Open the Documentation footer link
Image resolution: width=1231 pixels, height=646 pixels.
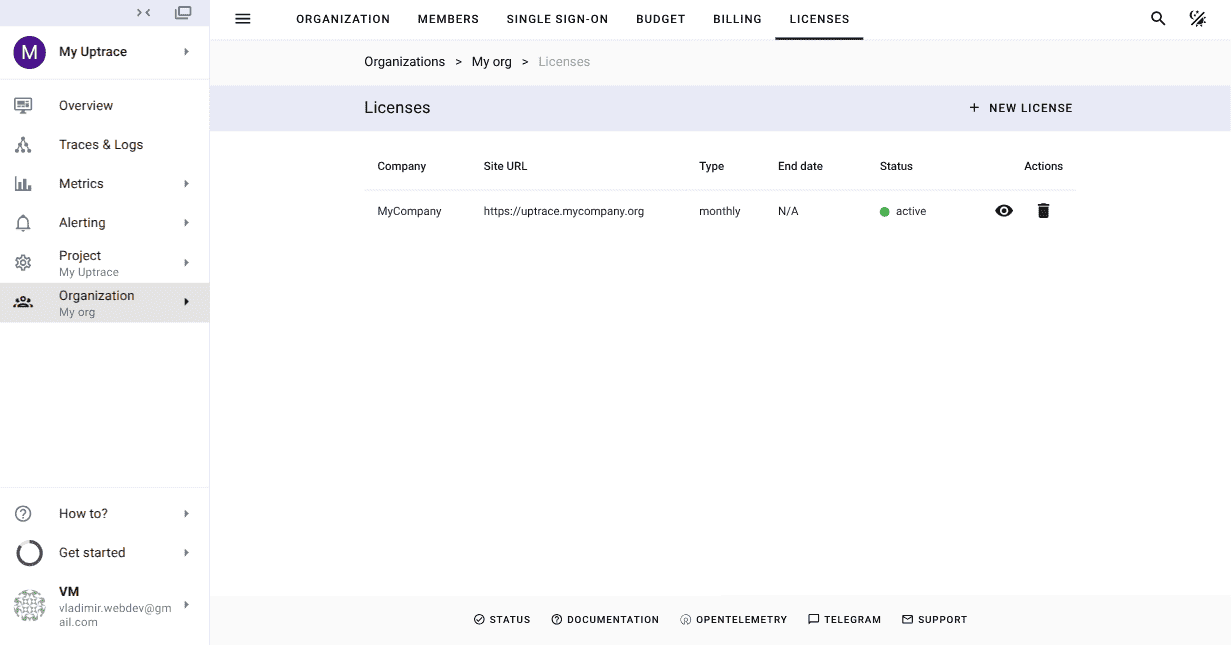tap(605, 620)
